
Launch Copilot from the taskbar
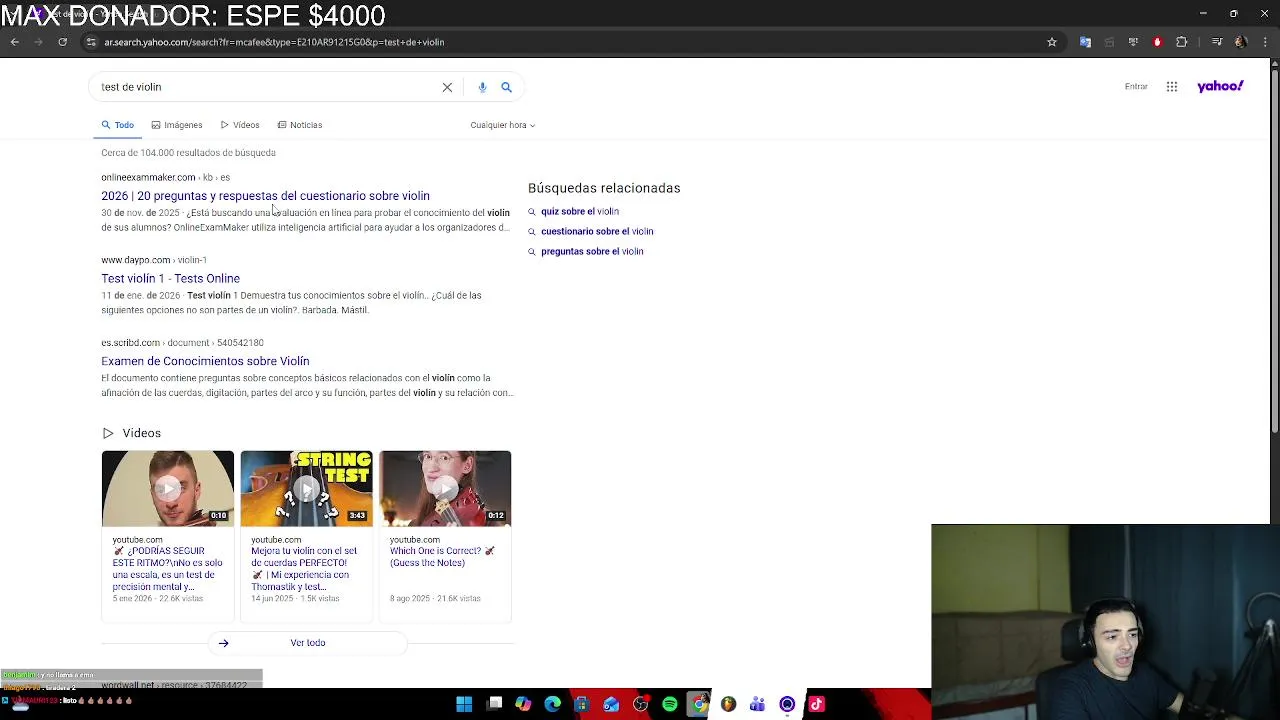(x=523, y=704)
